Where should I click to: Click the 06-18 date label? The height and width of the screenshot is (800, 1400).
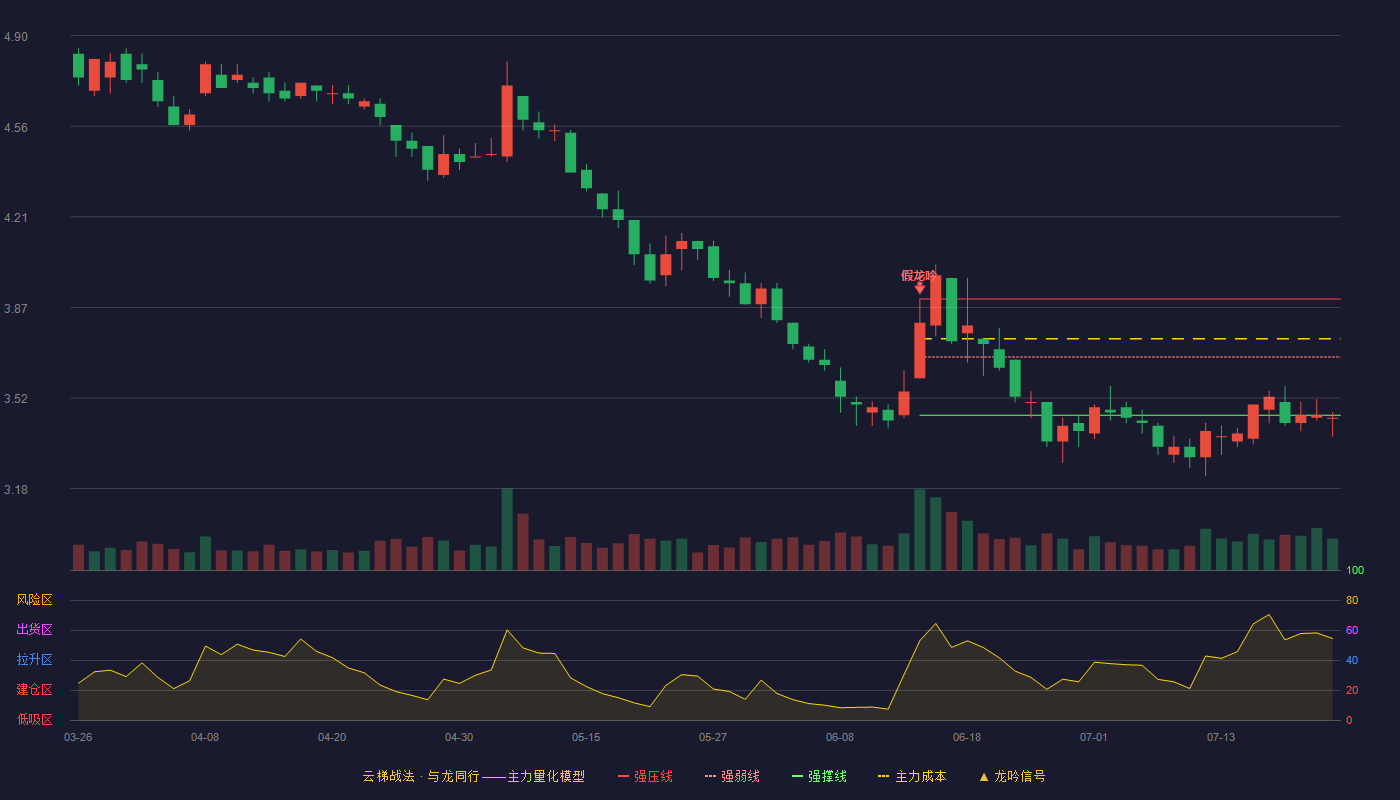click(x=967, y=737)
